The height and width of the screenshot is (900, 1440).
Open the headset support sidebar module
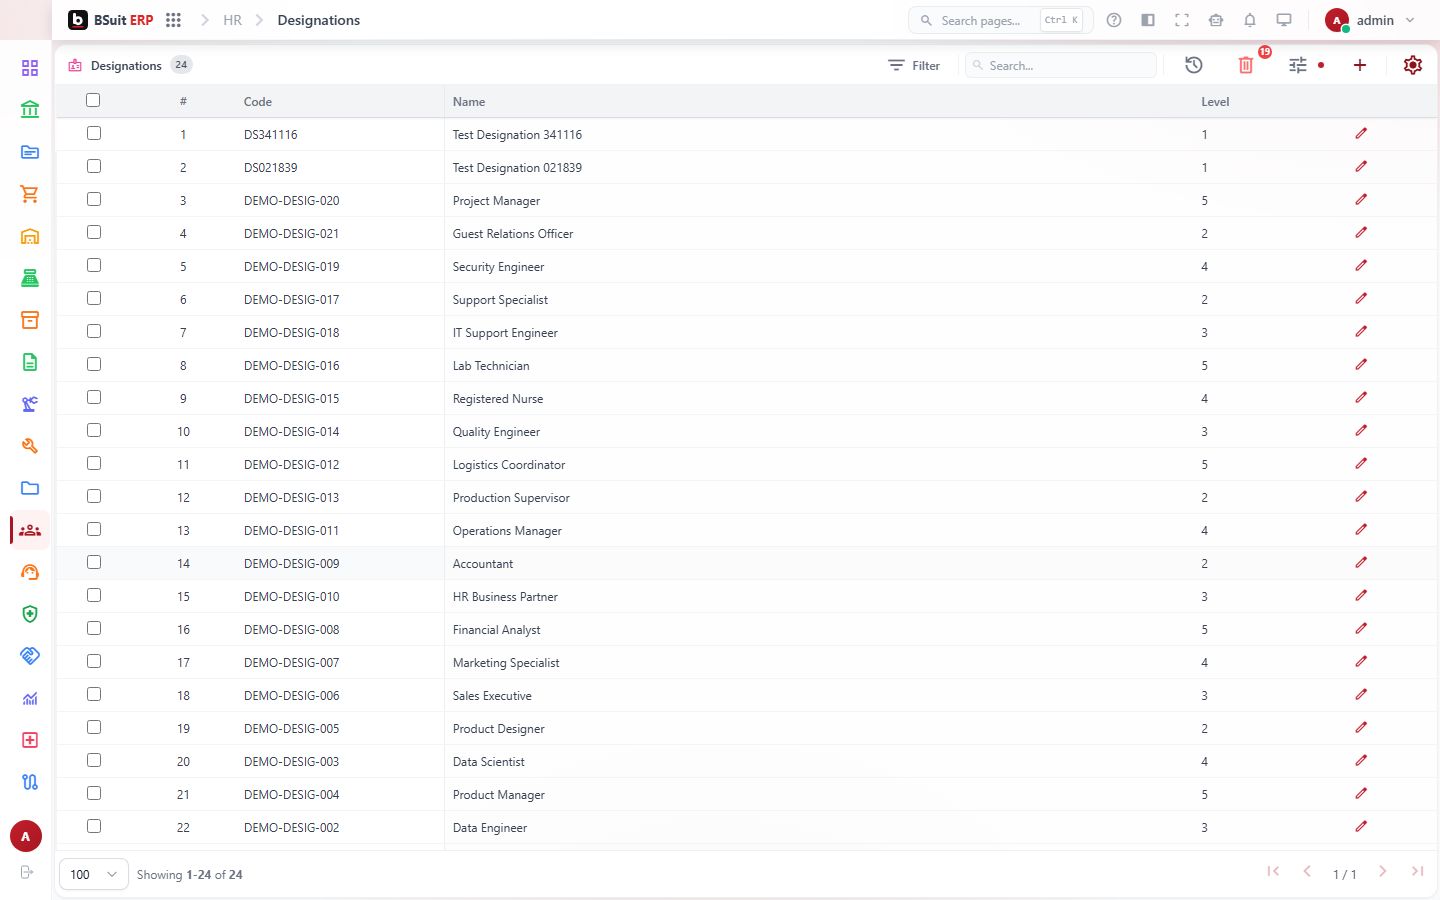click(30, 572)
